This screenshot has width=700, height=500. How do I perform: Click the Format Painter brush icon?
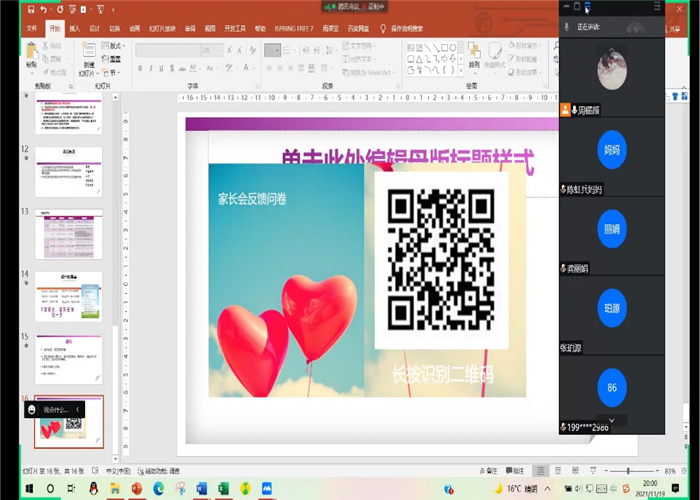(46, 72)
